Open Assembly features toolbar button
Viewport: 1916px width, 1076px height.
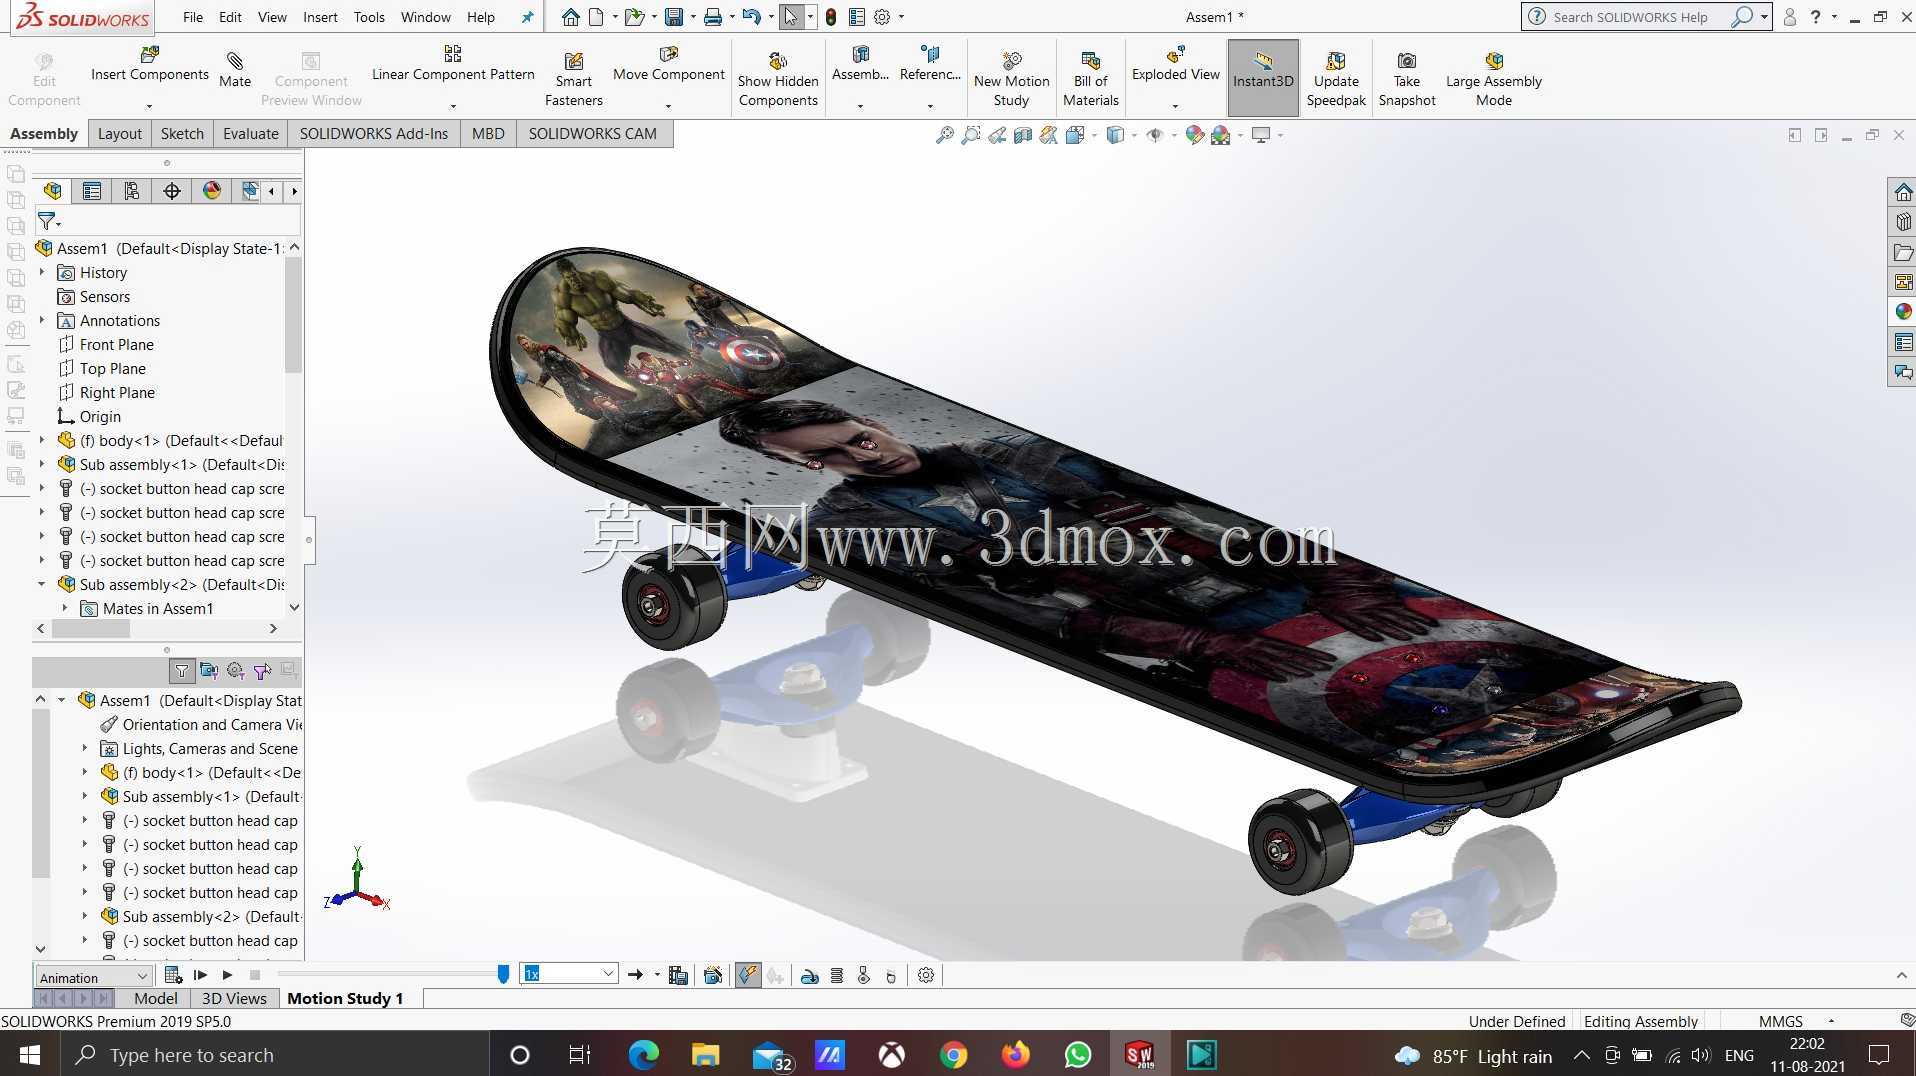(x=860, y=63)
